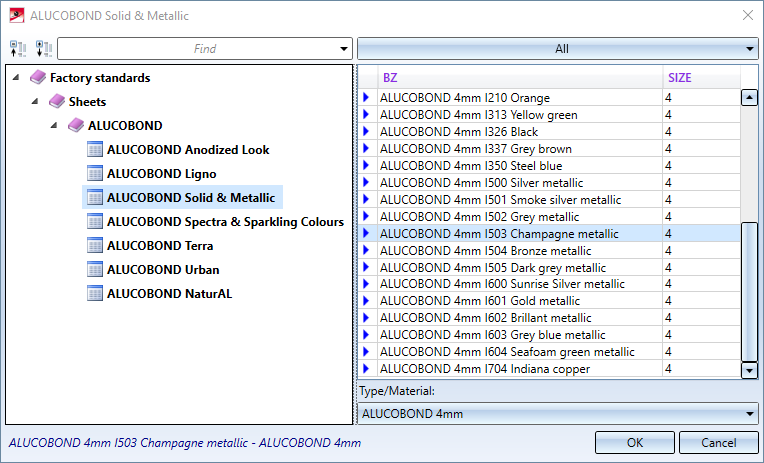Select ALUCOBOND Ligno in tree
Screen dimensions: 764x463
click(162, 174)
